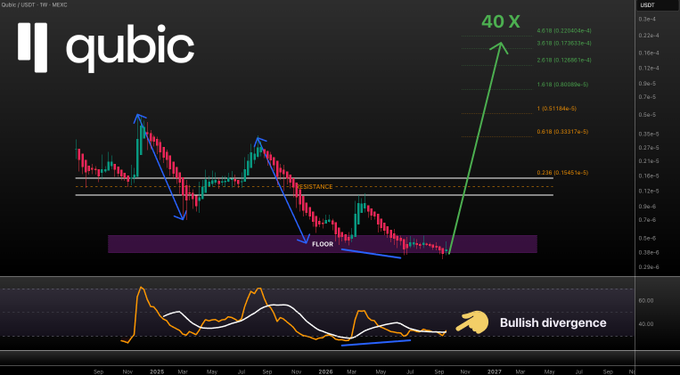Image resolution: width=680 pixels, height=375 pixels.
Task: Select the 1 (0.51184e-5) Fibonacci label
Action: pyautogui.click(x=557, y=108)
